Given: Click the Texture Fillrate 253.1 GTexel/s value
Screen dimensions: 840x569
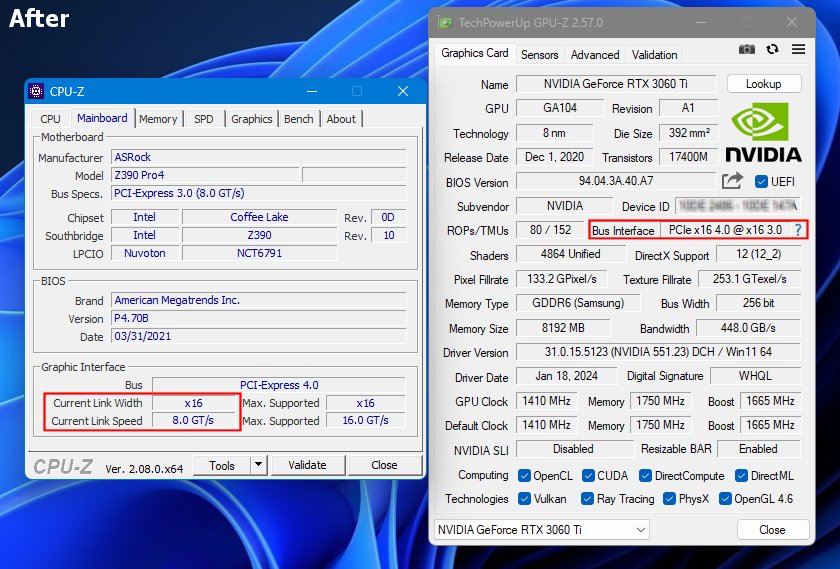Looking at the screenshot, I should (750, 279).
